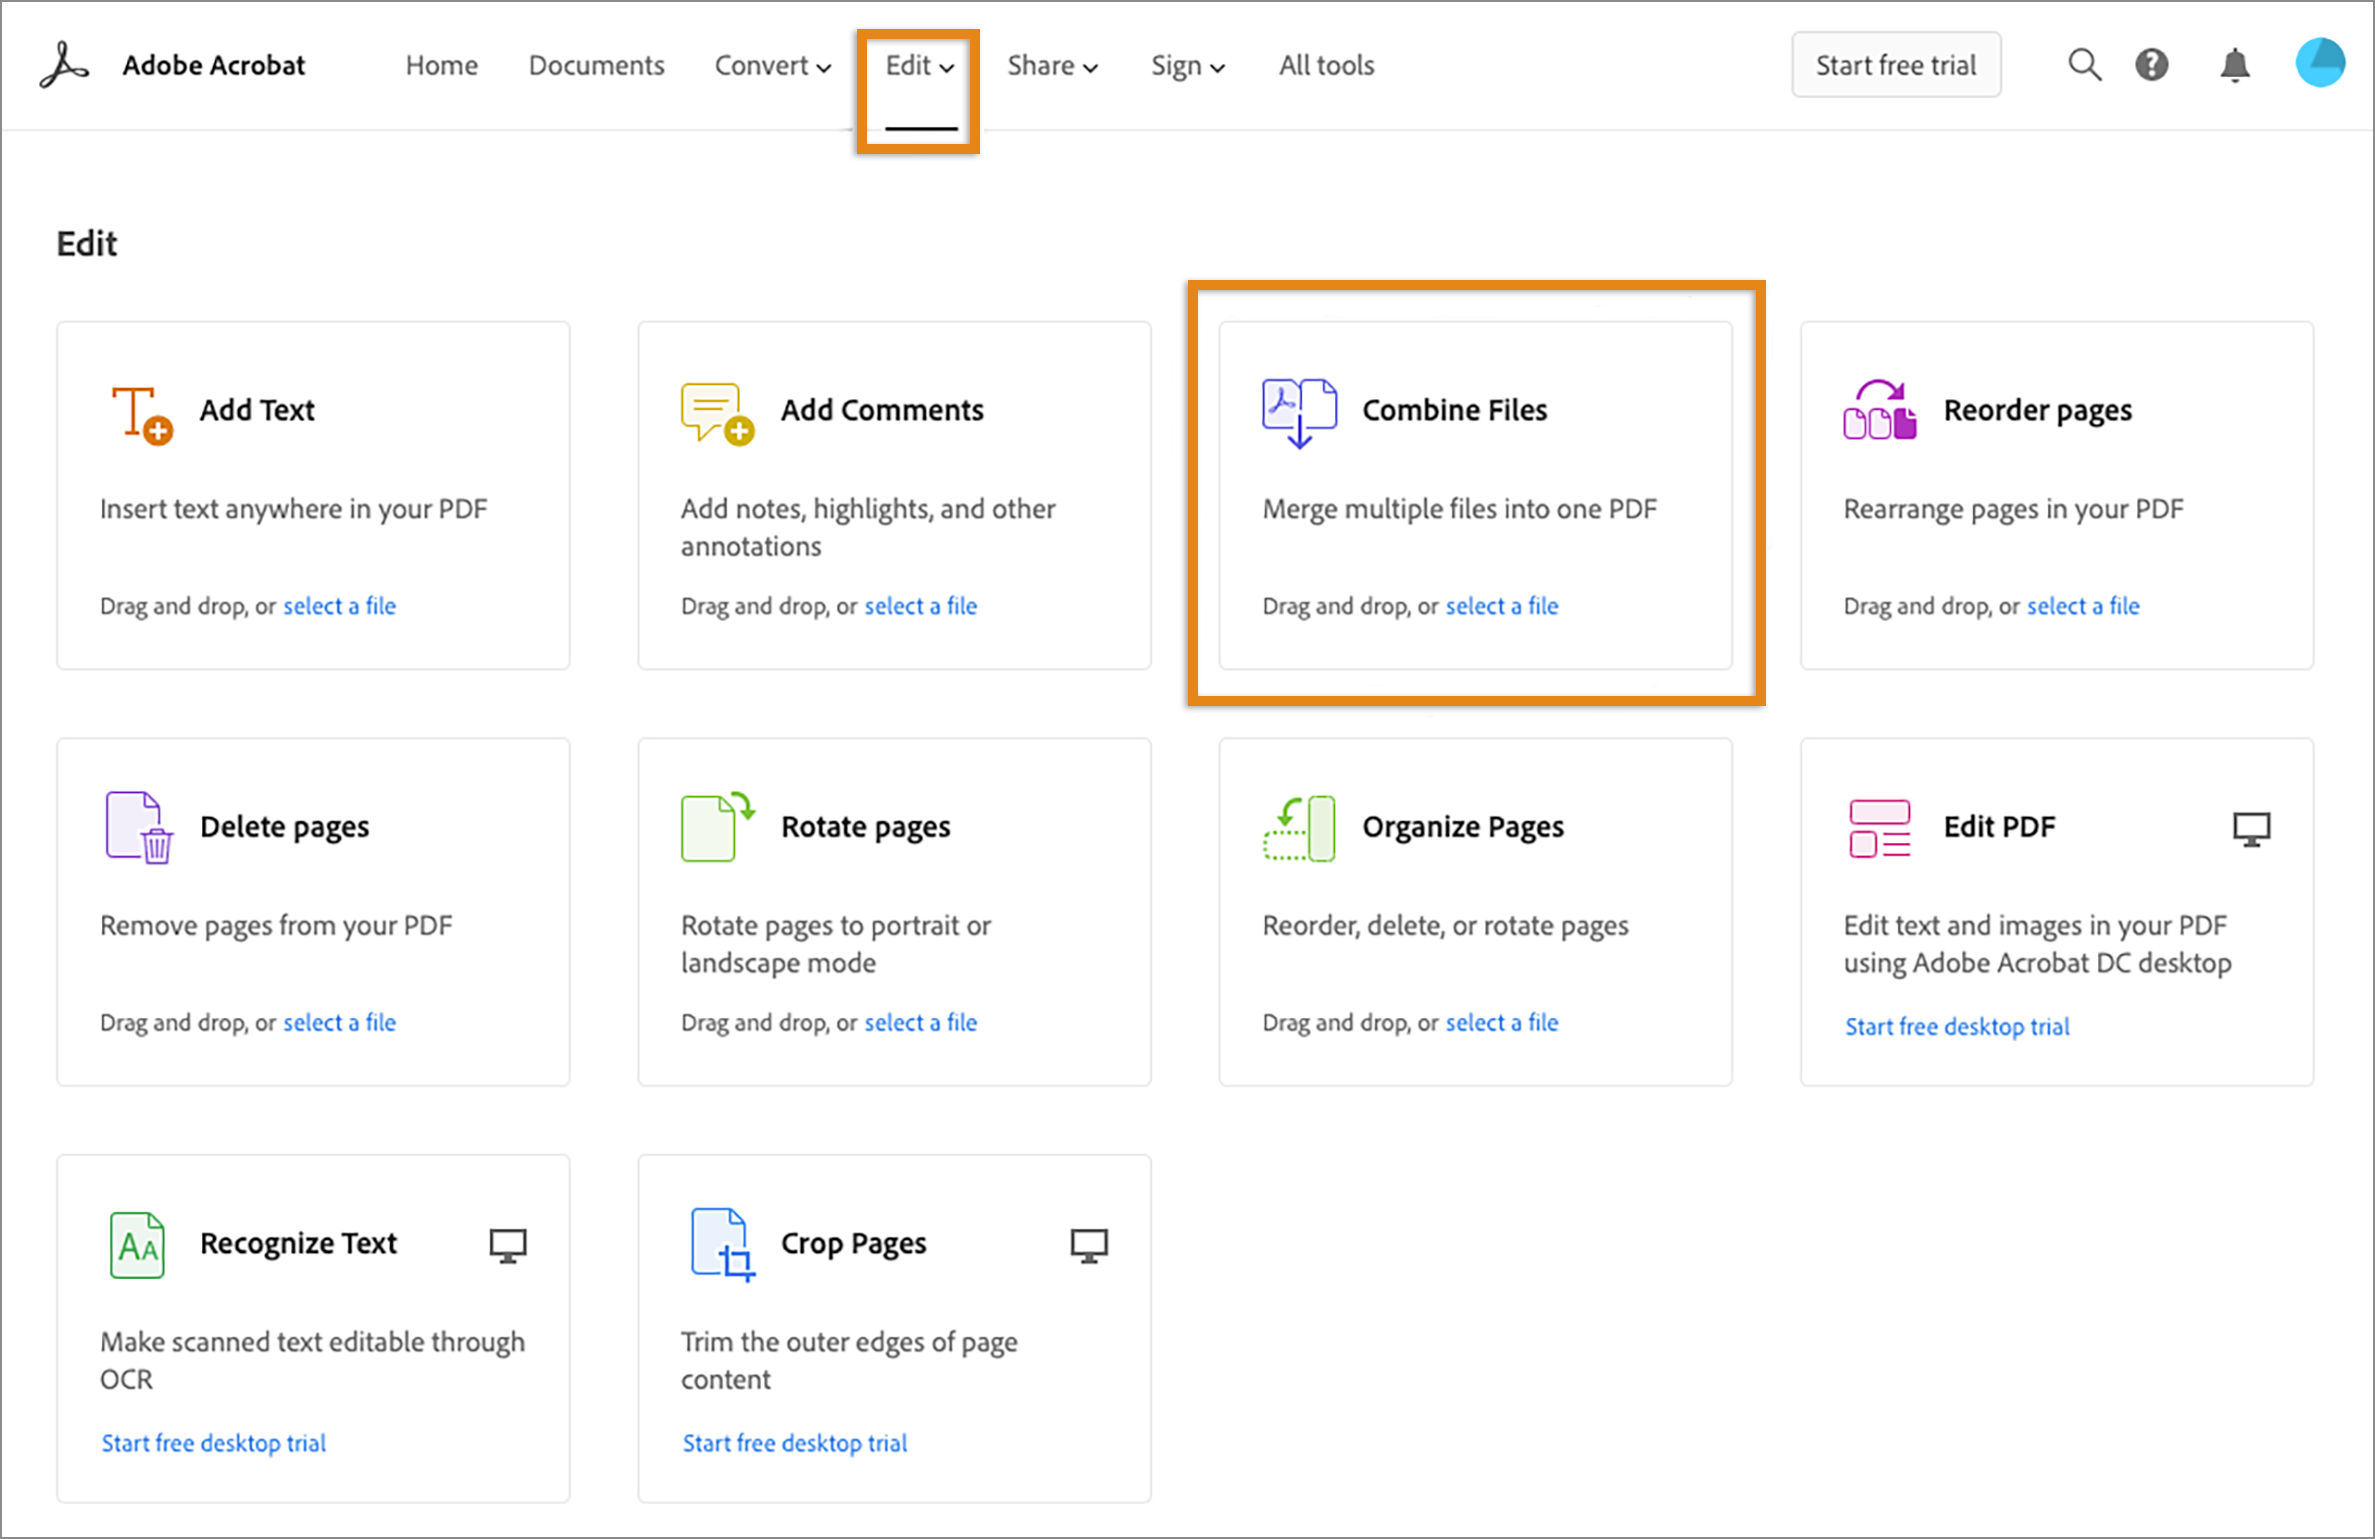This screenshot has height=1539, width=2375.
Task: Go to the Documents tab
Action: coord(596,66)
